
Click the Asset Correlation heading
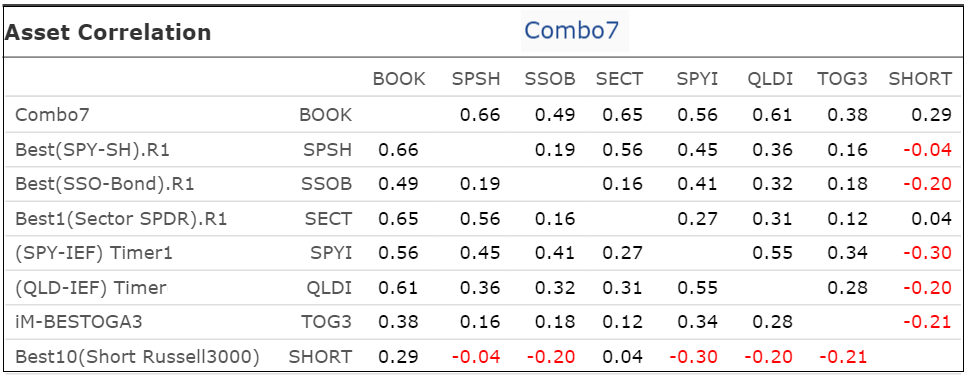[x=108, y=32]
